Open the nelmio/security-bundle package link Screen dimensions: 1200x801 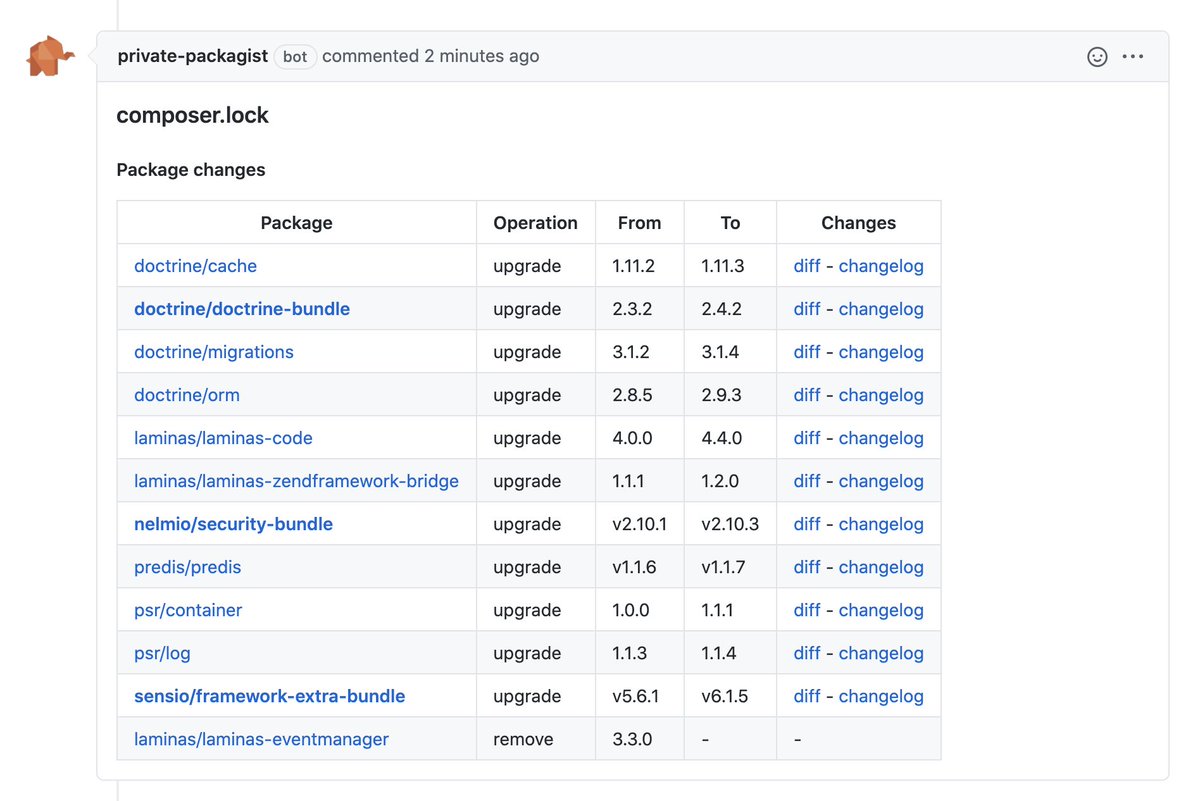pos(234,524)
